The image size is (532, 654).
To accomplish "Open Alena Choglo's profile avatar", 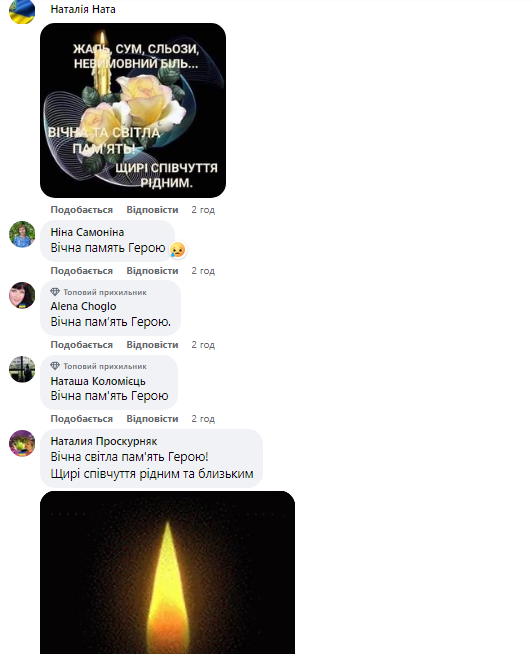I will [x=22, y=295].
